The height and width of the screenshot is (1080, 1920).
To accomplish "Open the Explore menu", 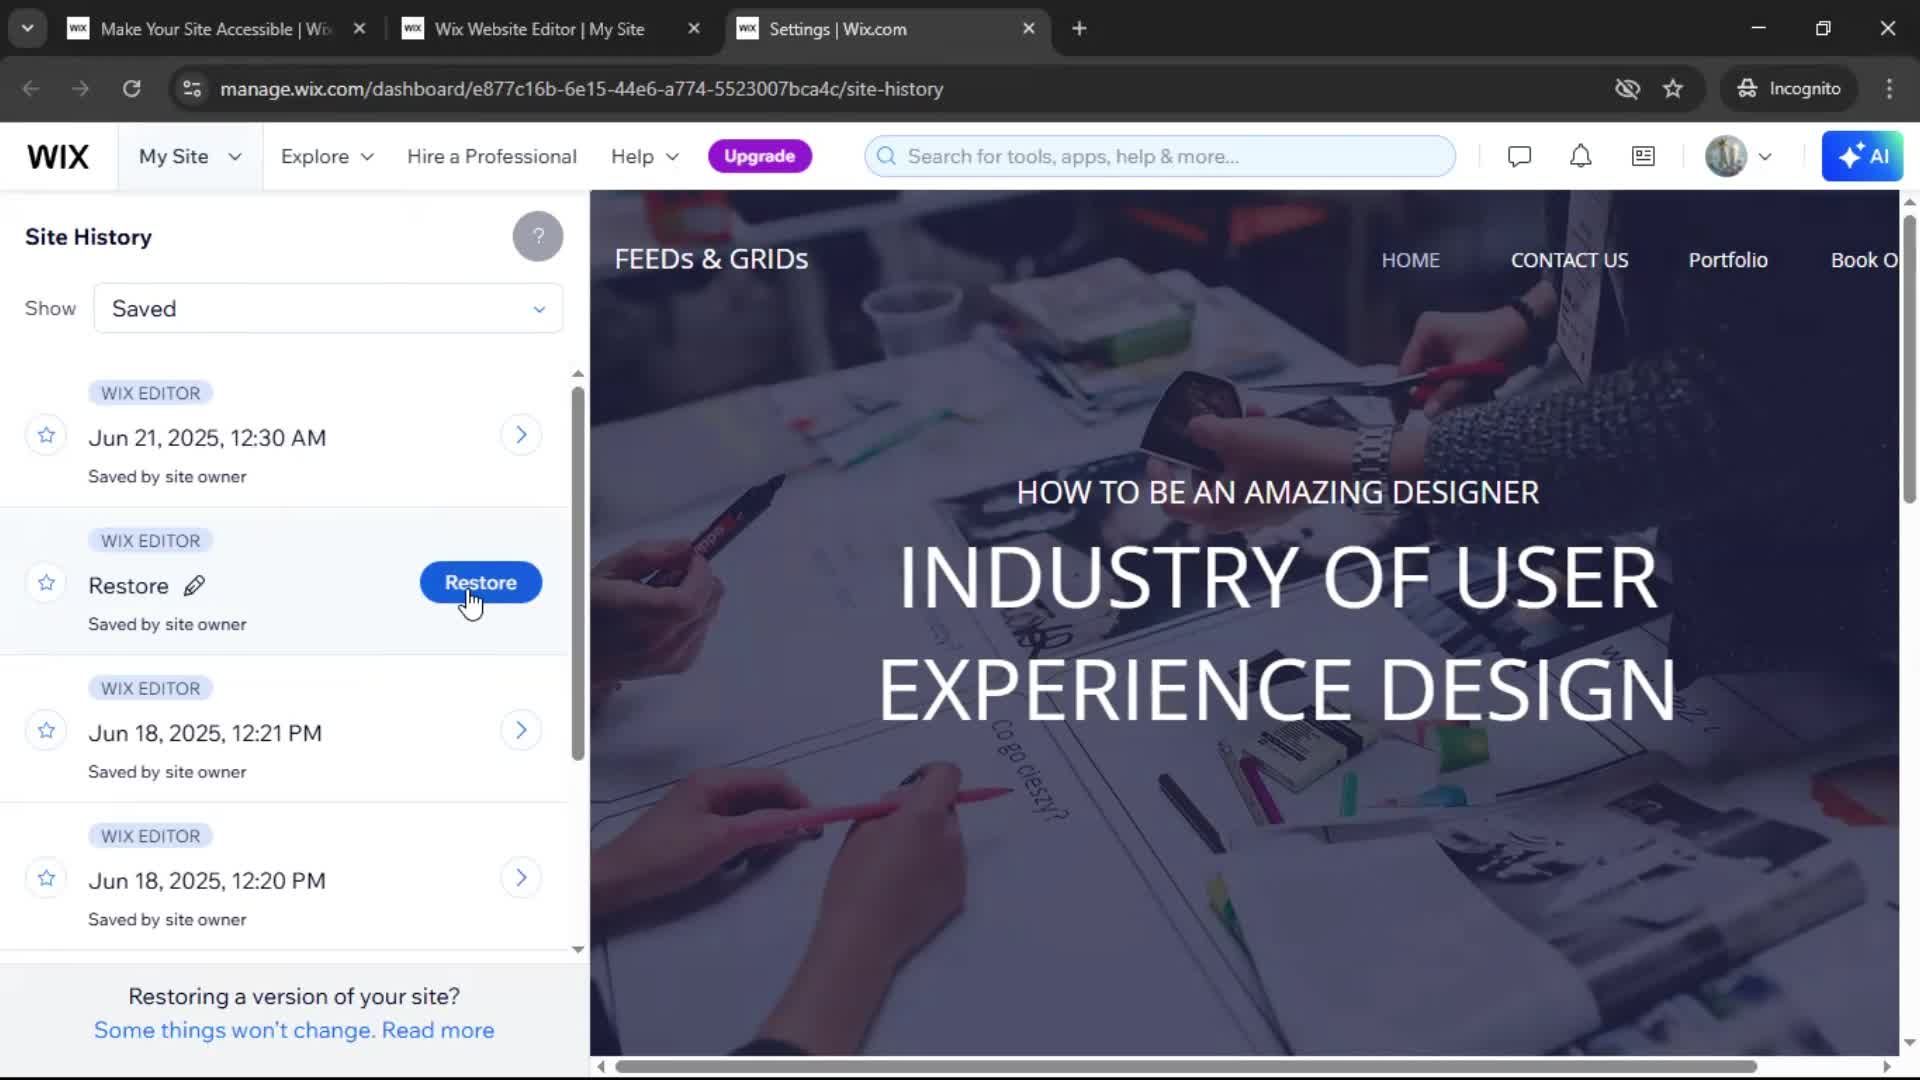I will point(327,156).
